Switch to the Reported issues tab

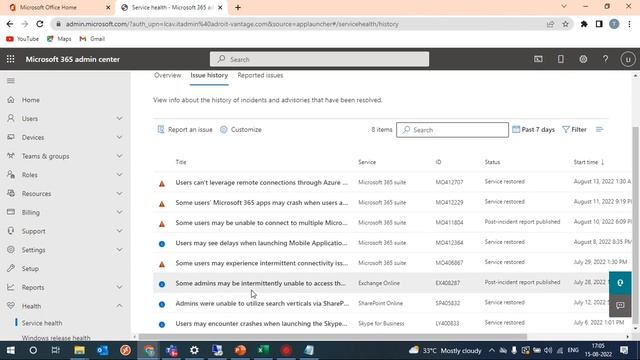(x=260, y=76)
